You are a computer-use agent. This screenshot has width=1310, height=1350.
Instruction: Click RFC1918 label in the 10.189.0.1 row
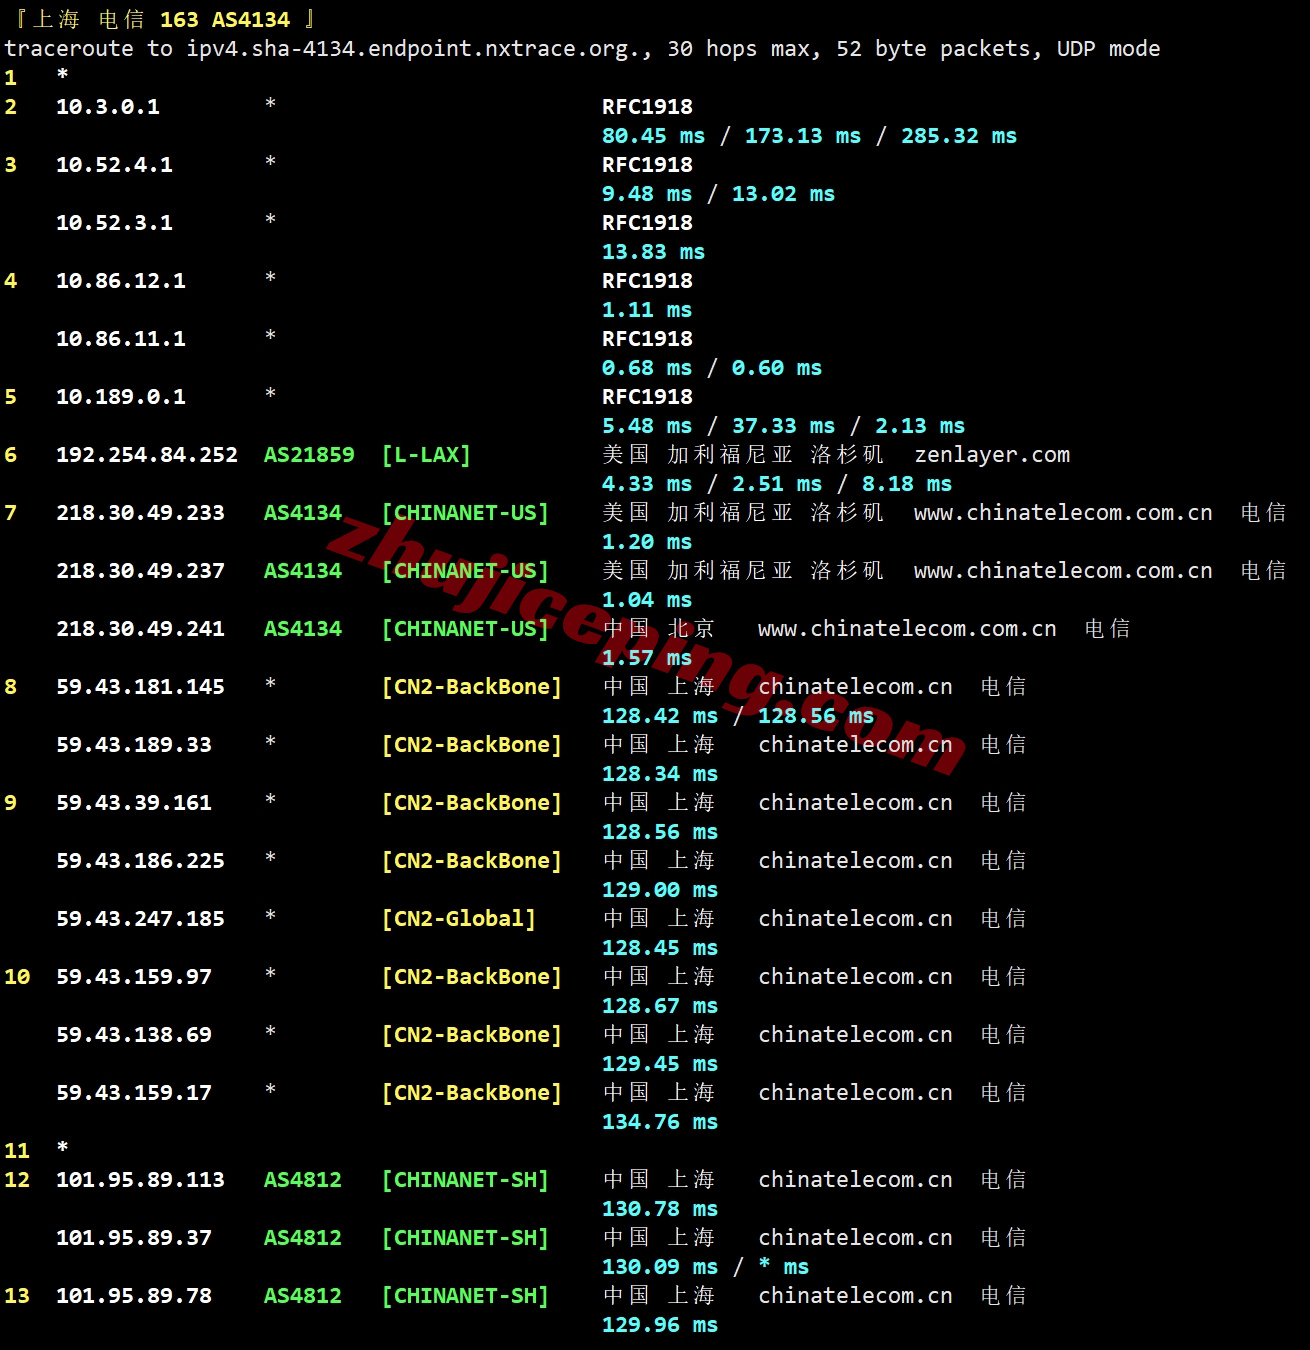tap(647, 397)
